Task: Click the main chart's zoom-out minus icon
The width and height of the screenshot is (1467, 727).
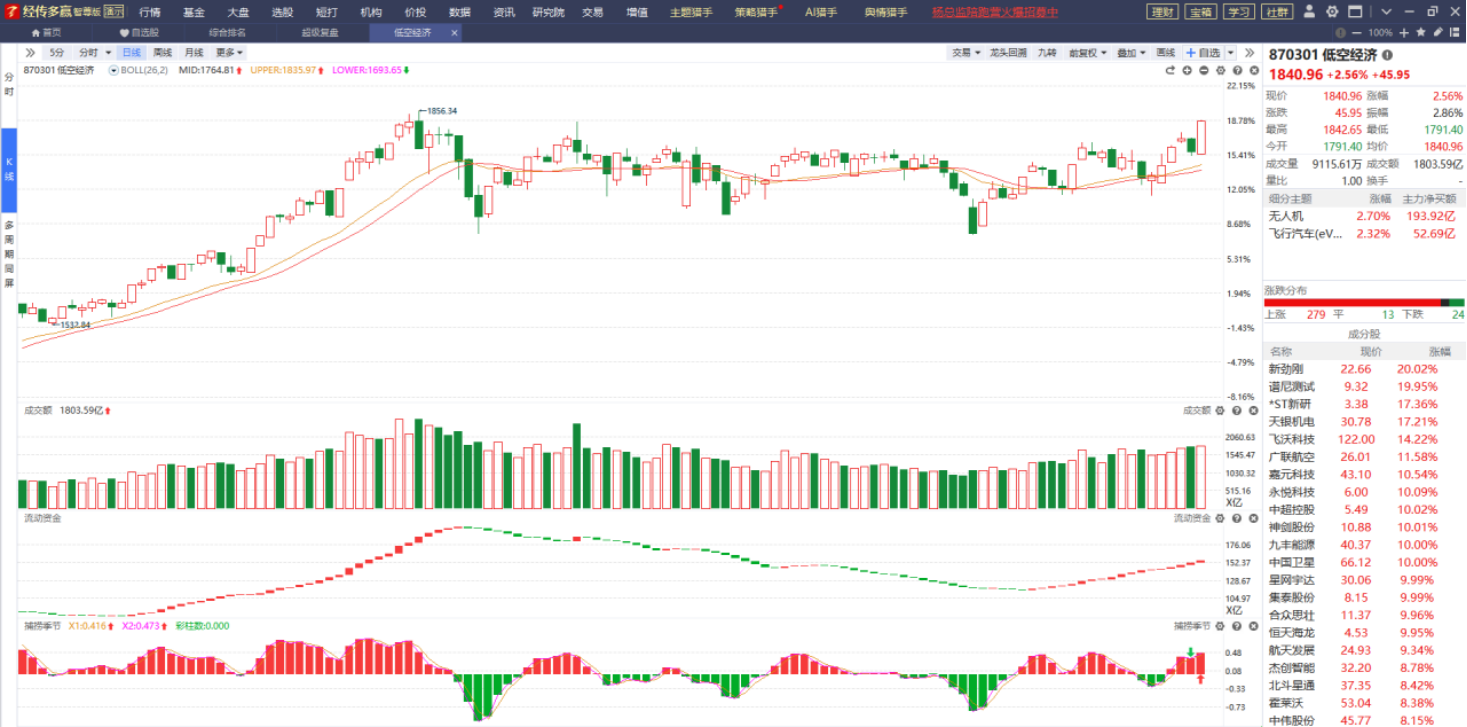Action: (1204, 71)
